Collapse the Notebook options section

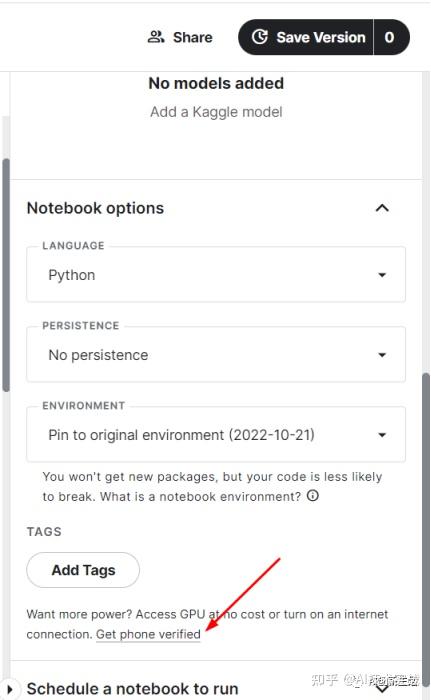point(382,208)
